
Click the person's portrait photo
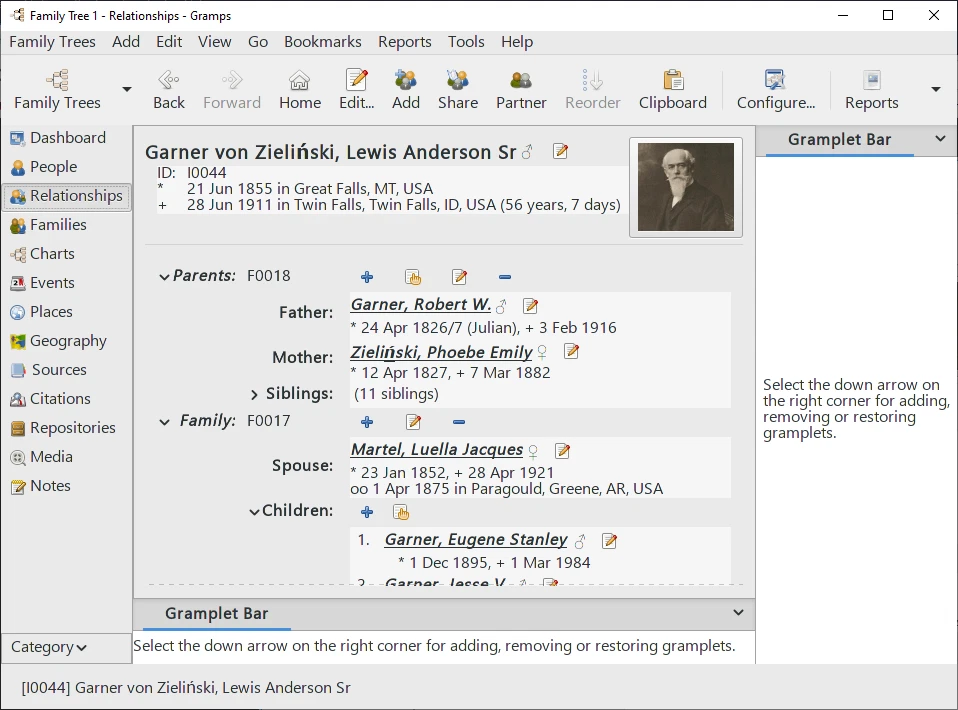(685, 184)
